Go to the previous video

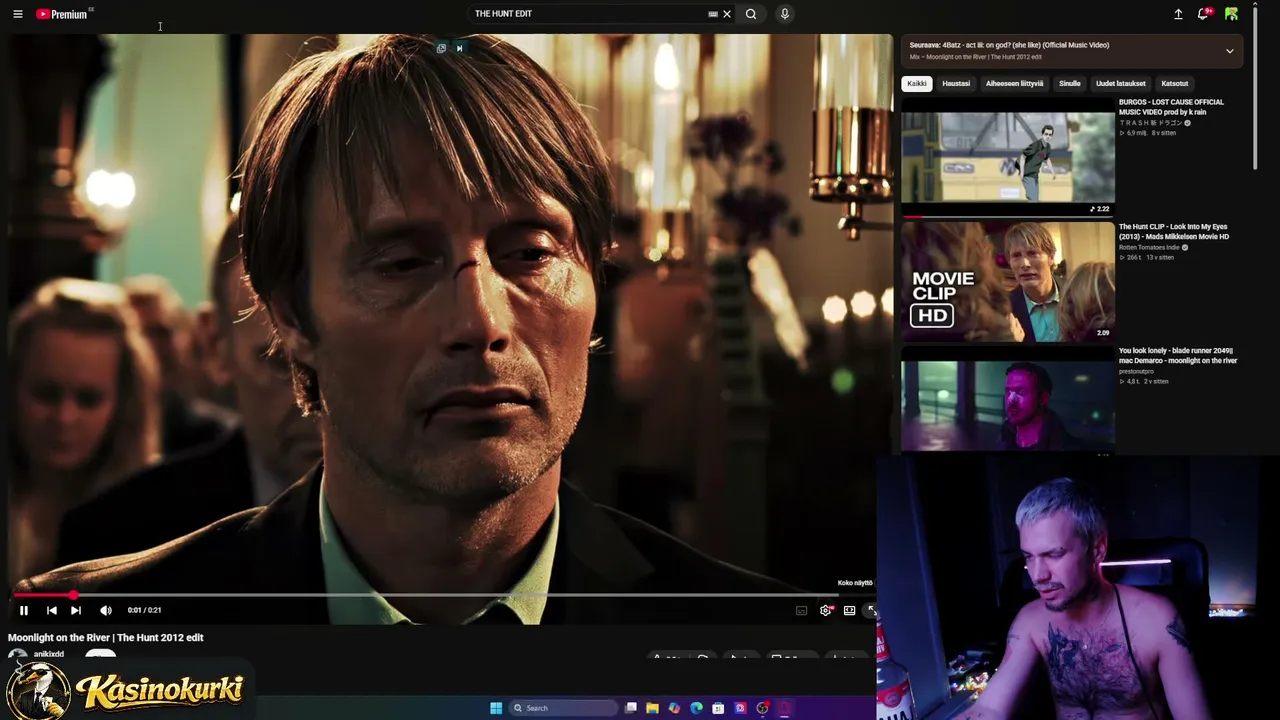(x=51, y=610)
